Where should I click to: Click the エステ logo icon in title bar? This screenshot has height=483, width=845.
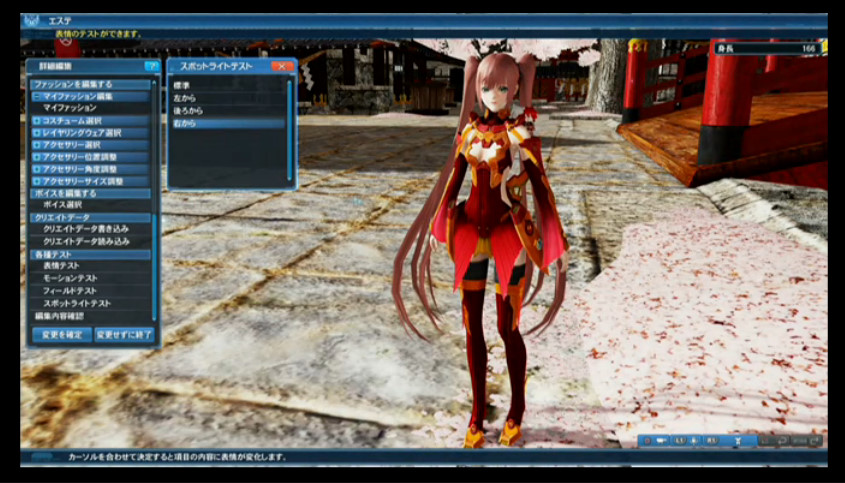tap(32, 21)
